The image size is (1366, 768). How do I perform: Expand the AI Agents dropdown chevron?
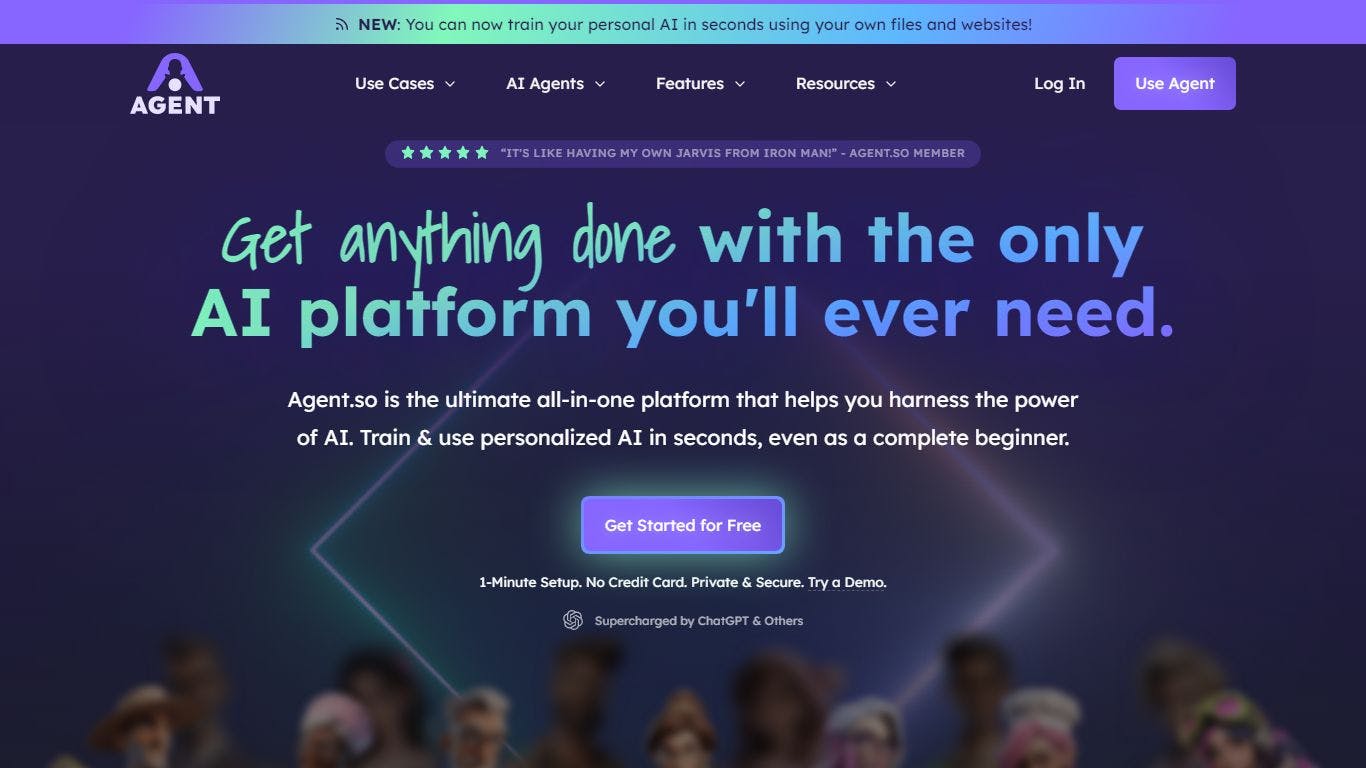coord(600,84)
